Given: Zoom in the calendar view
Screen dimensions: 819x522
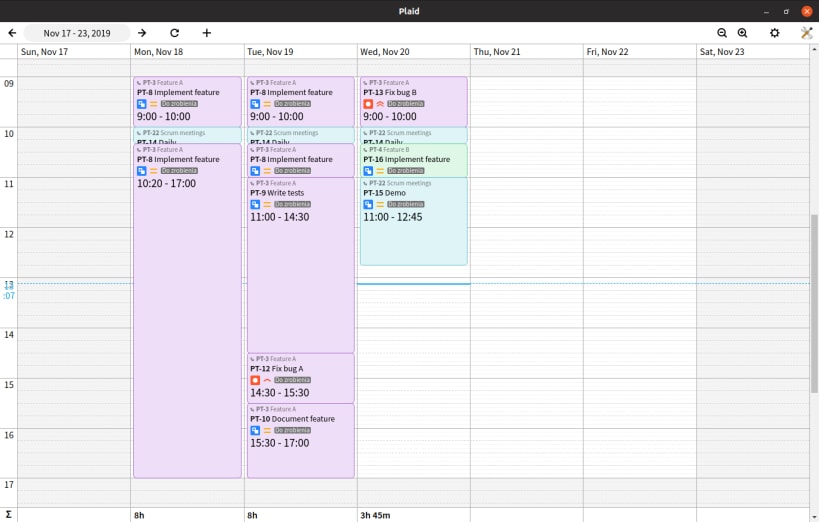Looking at the screenshot, I should [x=742, y=33].
